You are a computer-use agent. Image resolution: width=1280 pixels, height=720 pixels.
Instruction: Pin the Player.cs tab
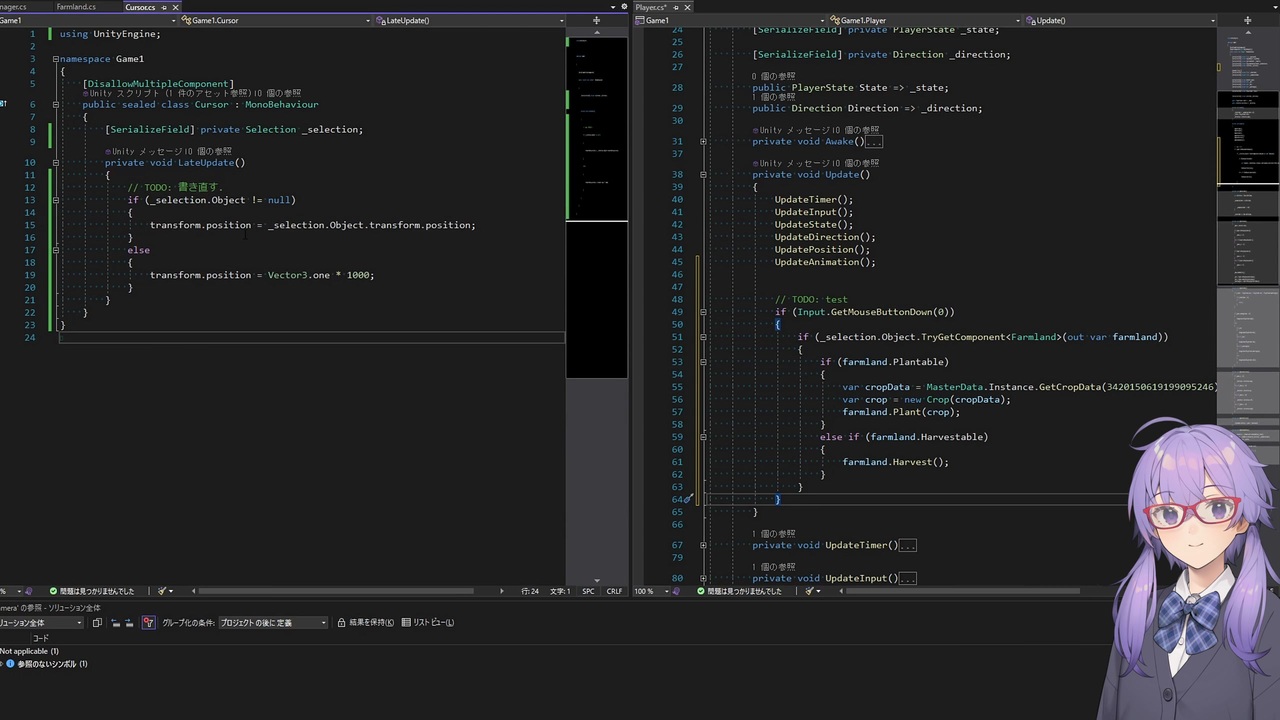(x=675, y=7)
